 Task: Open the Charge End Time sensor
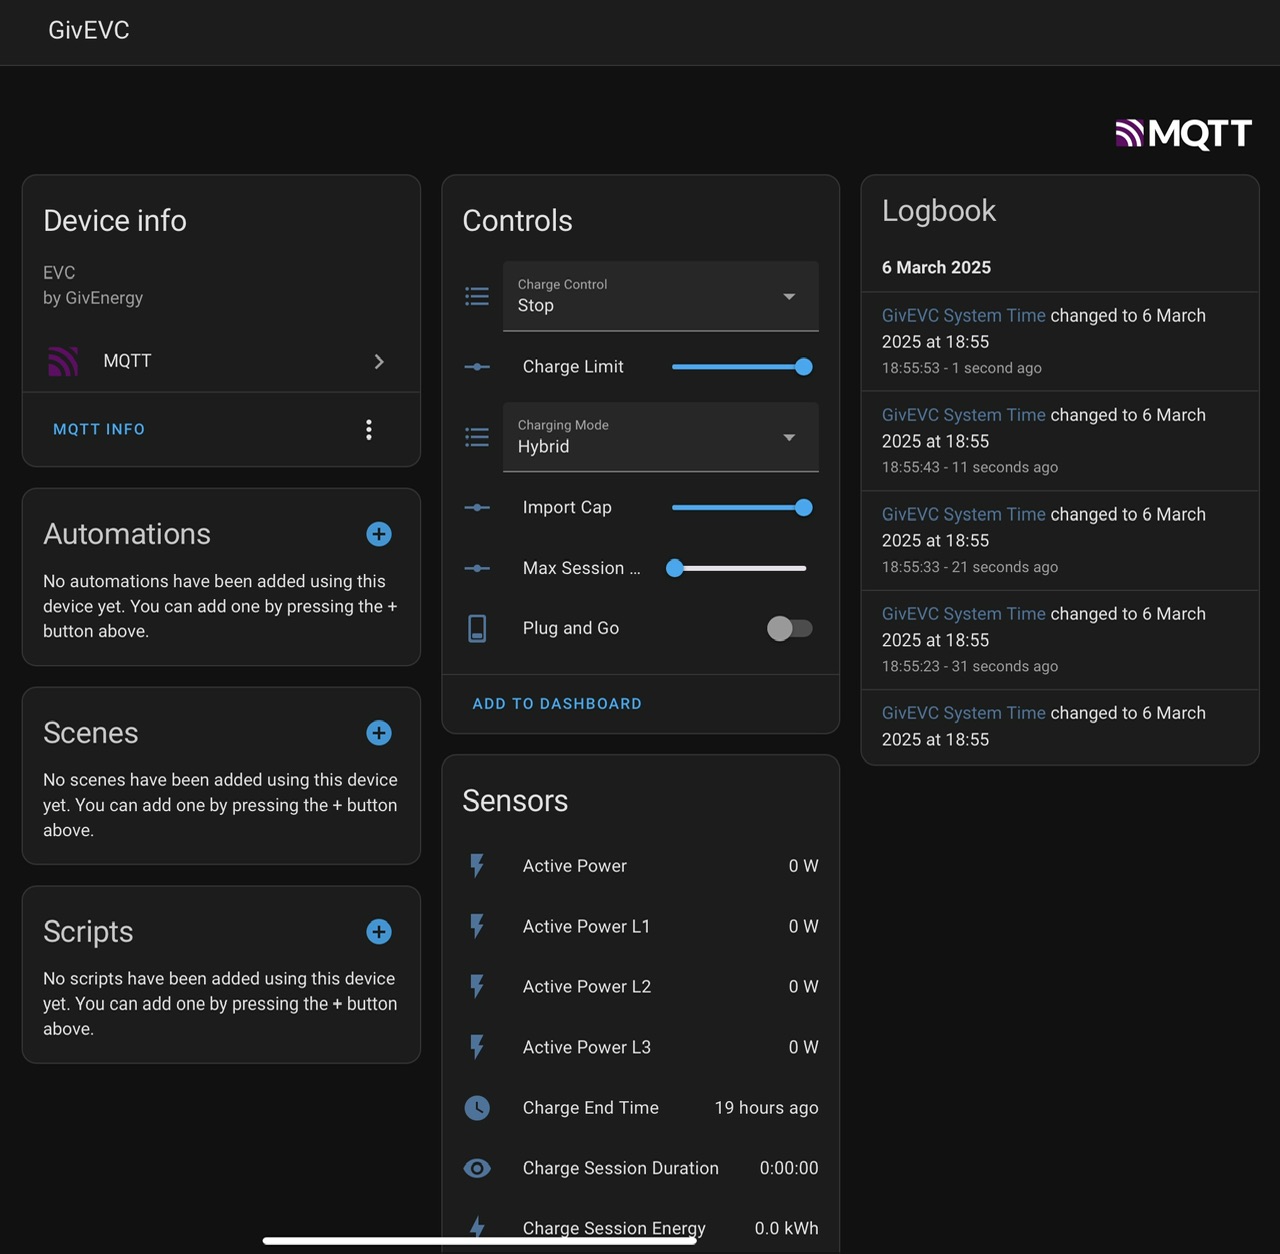(x=641, y=1108)
